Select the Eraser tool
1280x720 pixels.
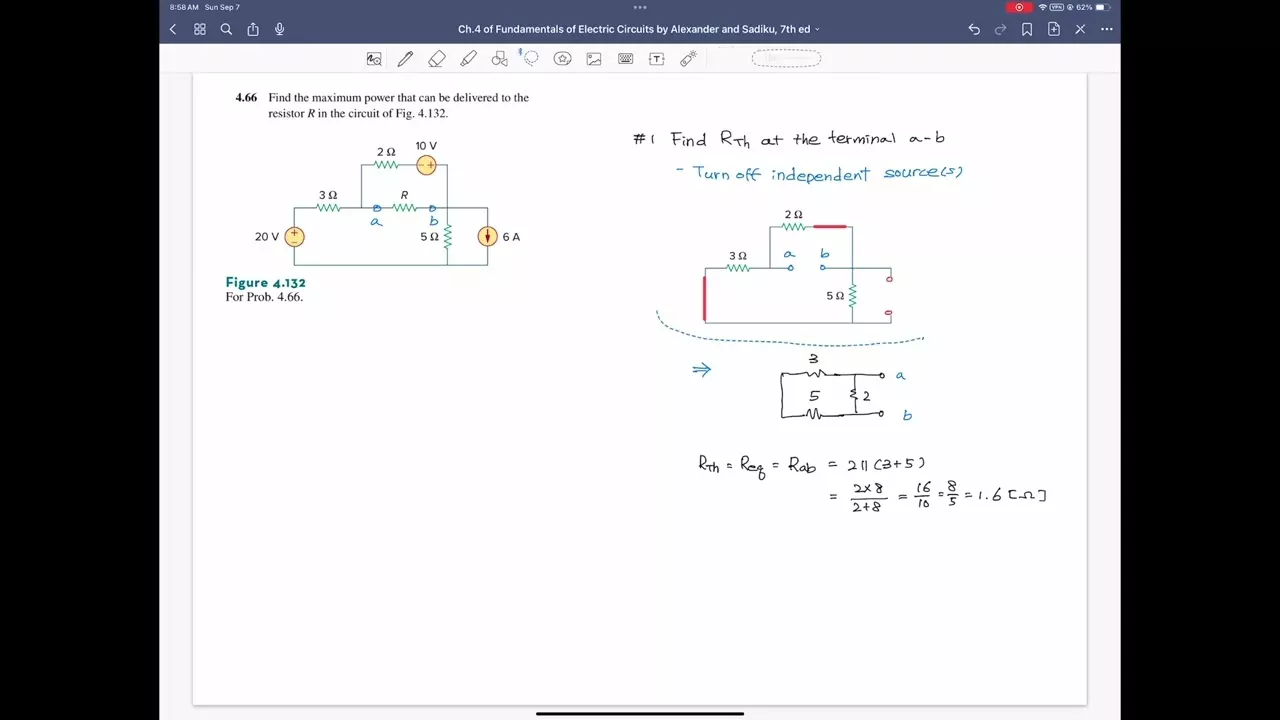(x=437, y=59)
